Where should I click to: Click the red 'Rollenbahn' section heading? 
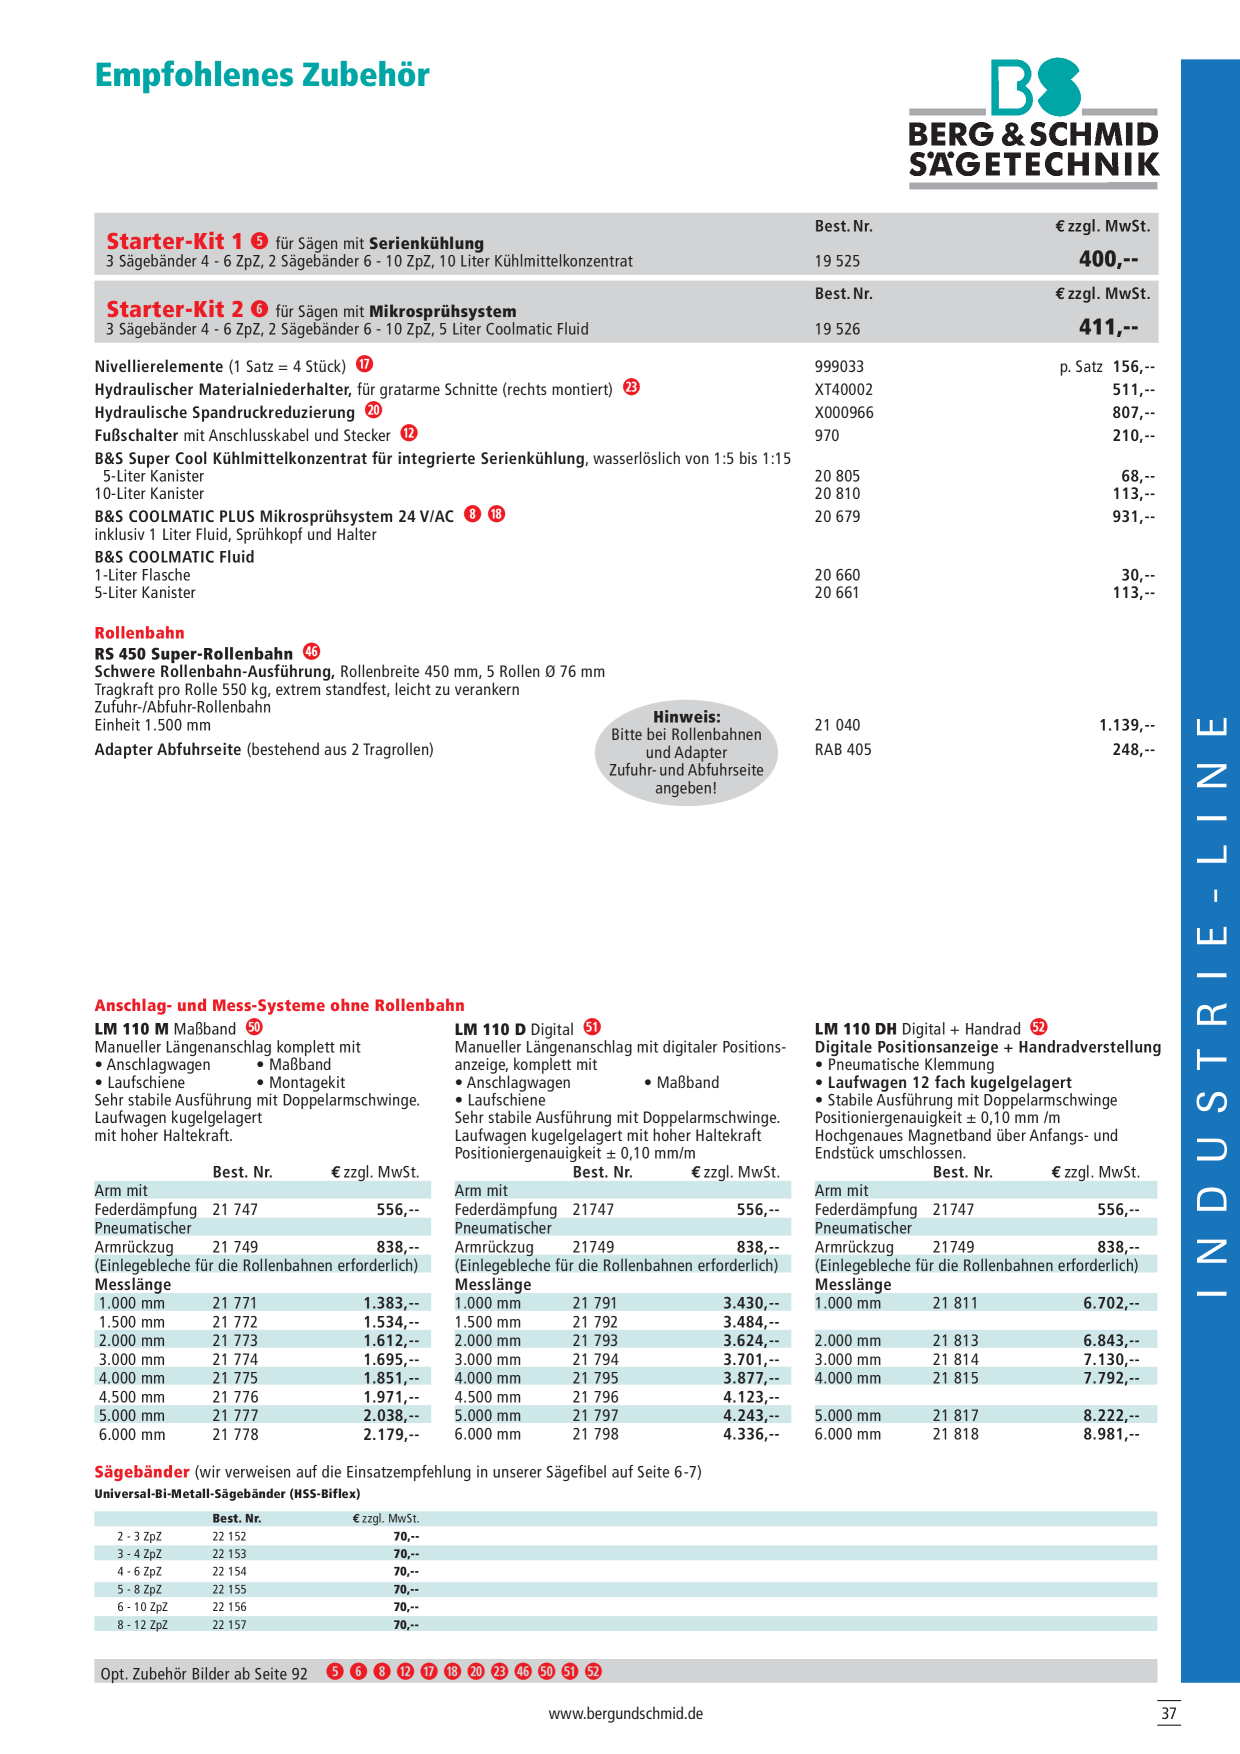139,633
